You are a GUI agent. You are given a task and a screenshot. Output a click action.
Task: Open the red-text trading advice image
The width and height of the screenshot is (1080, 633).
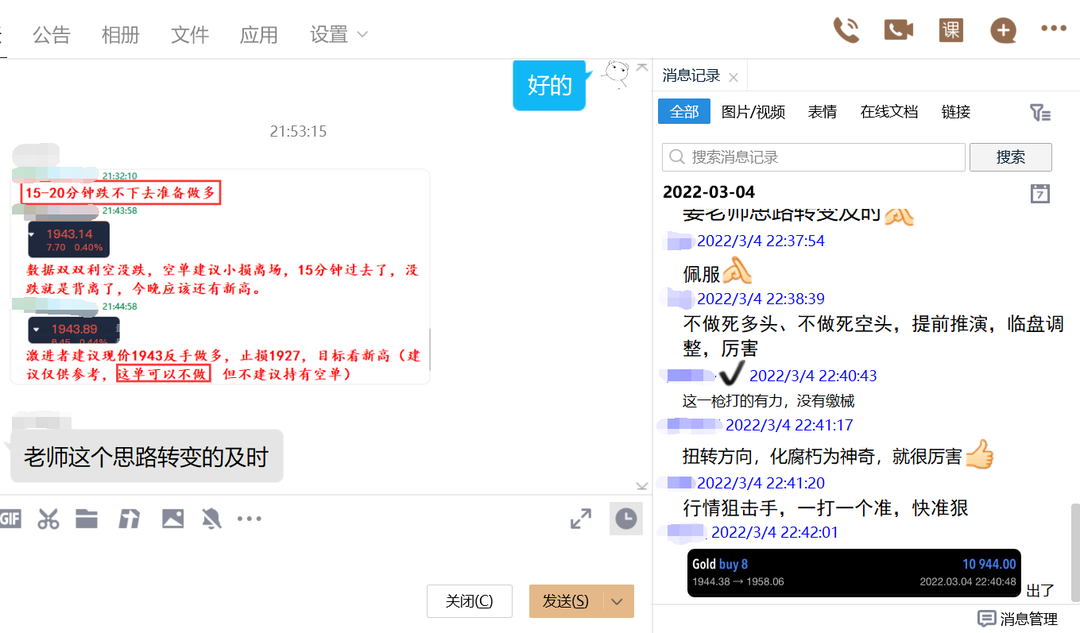[x=220, y=276]
